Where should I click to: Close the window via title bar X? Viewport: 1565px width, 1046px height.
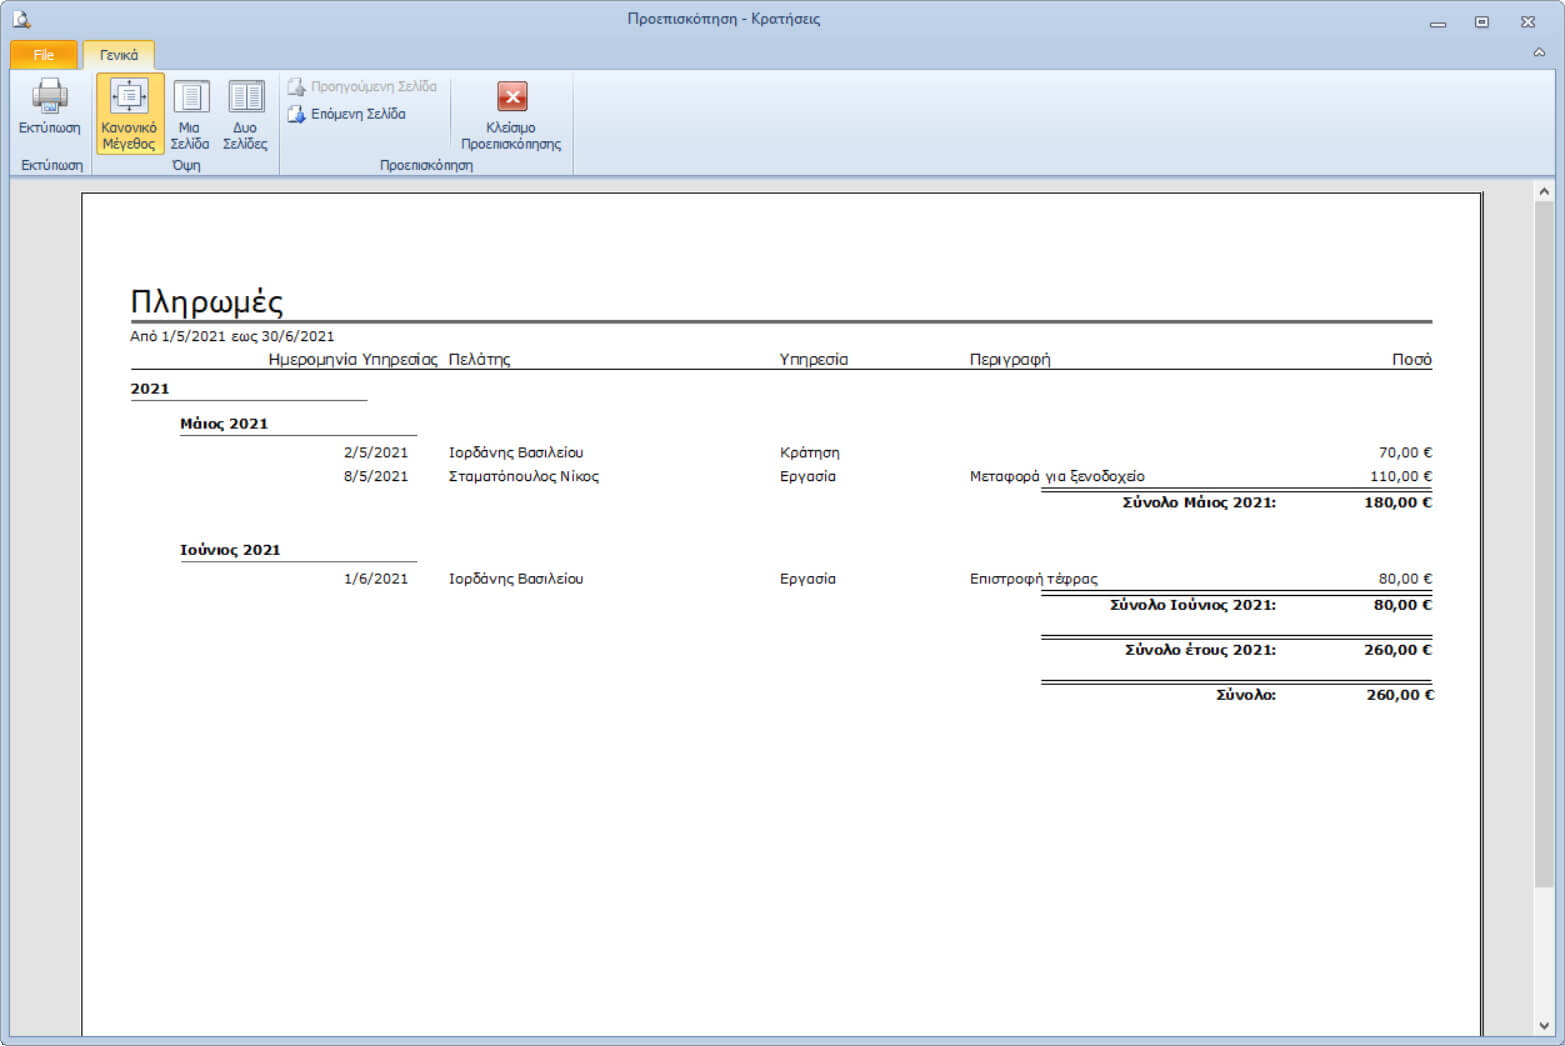tap(1527, 22)
